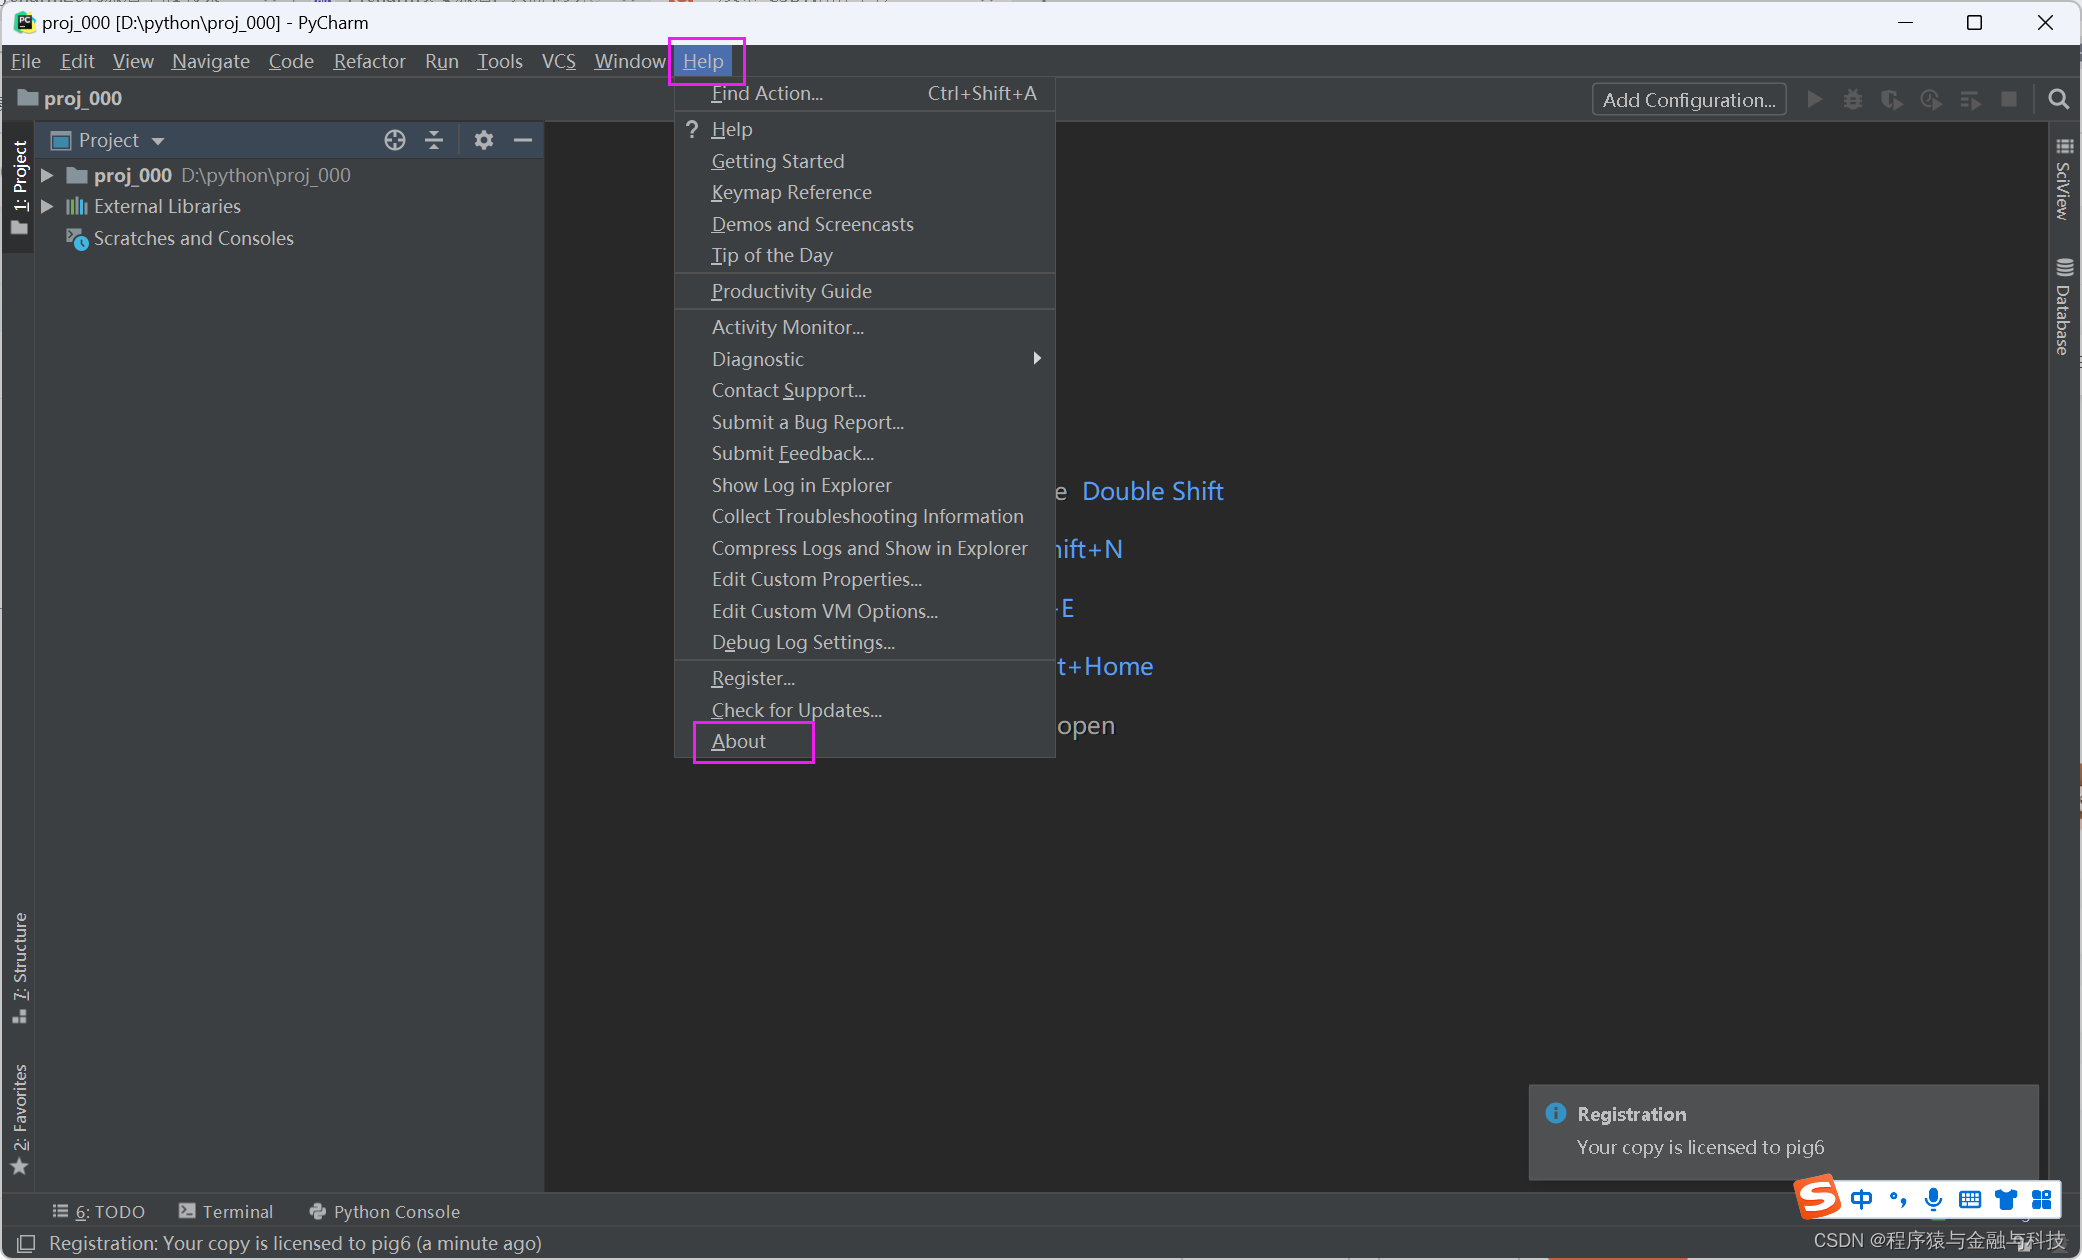Start the Debugger
The width and height of the screenshot is (2082, 1260).
pos(1853,99)
